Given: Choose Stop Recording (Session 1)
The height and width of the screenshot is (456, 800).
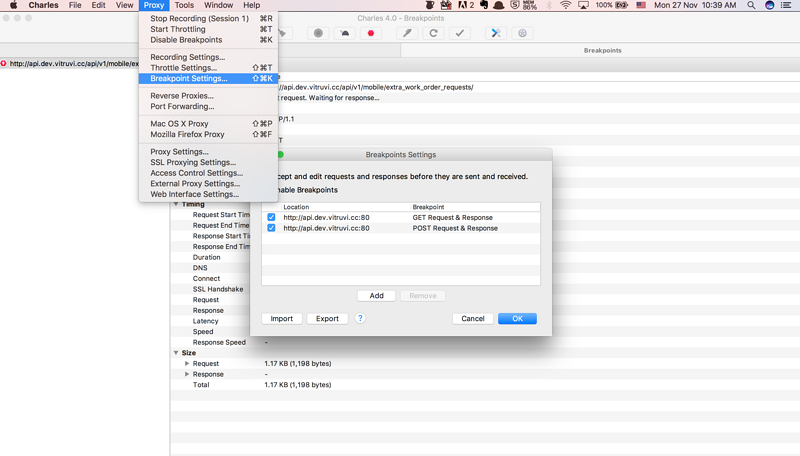Looking at the screenshot, I should pyautogui.click(x=208, y=18).
